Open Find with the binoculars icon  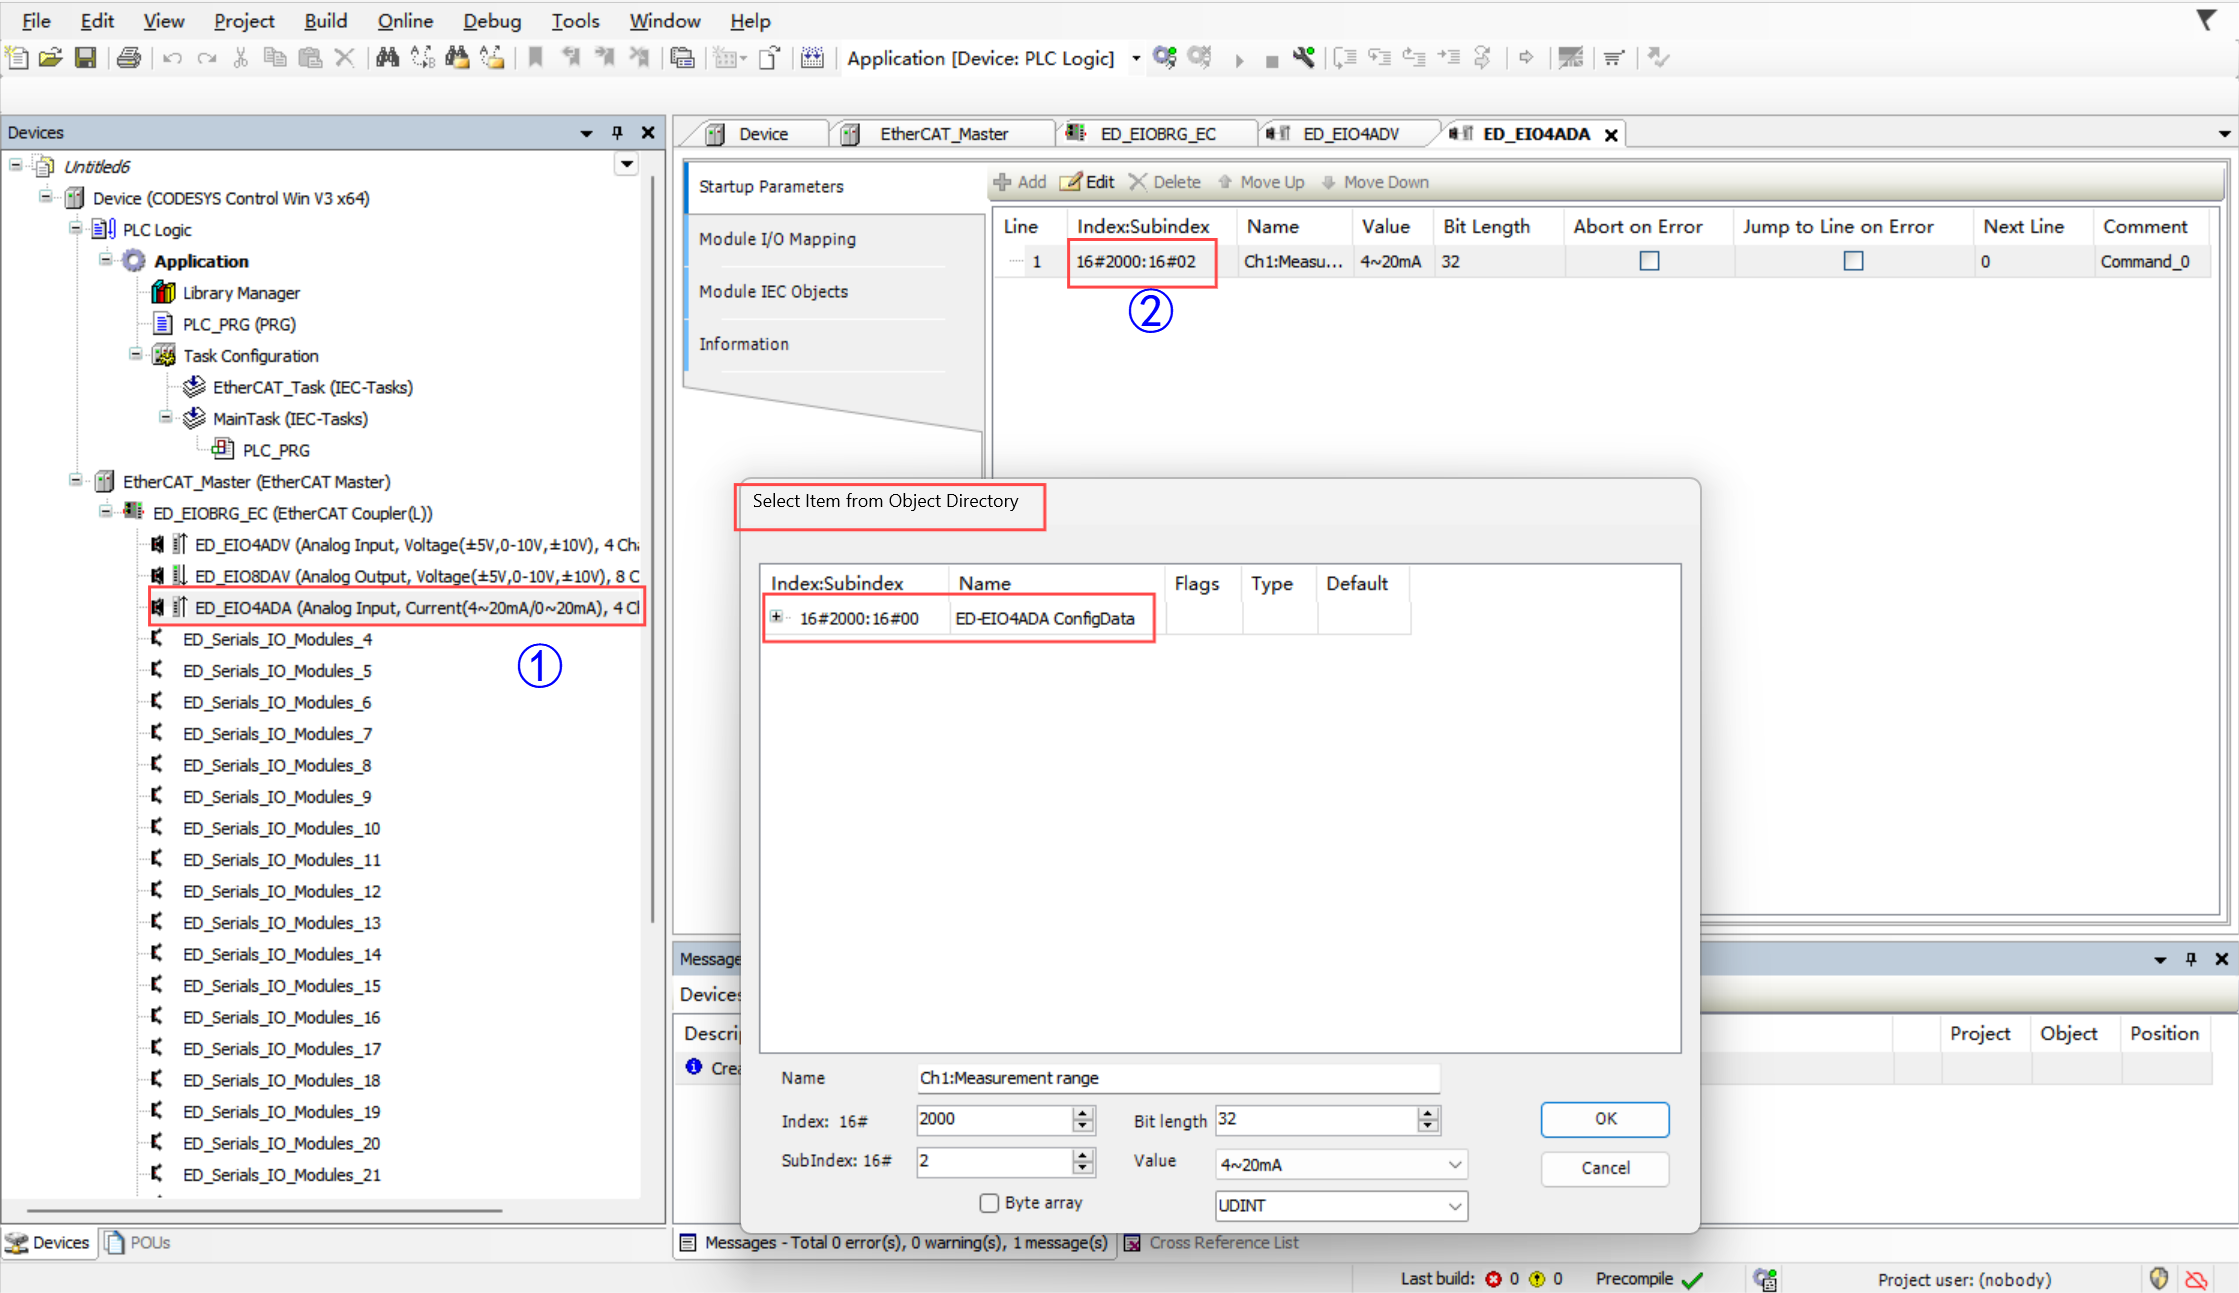387,58
